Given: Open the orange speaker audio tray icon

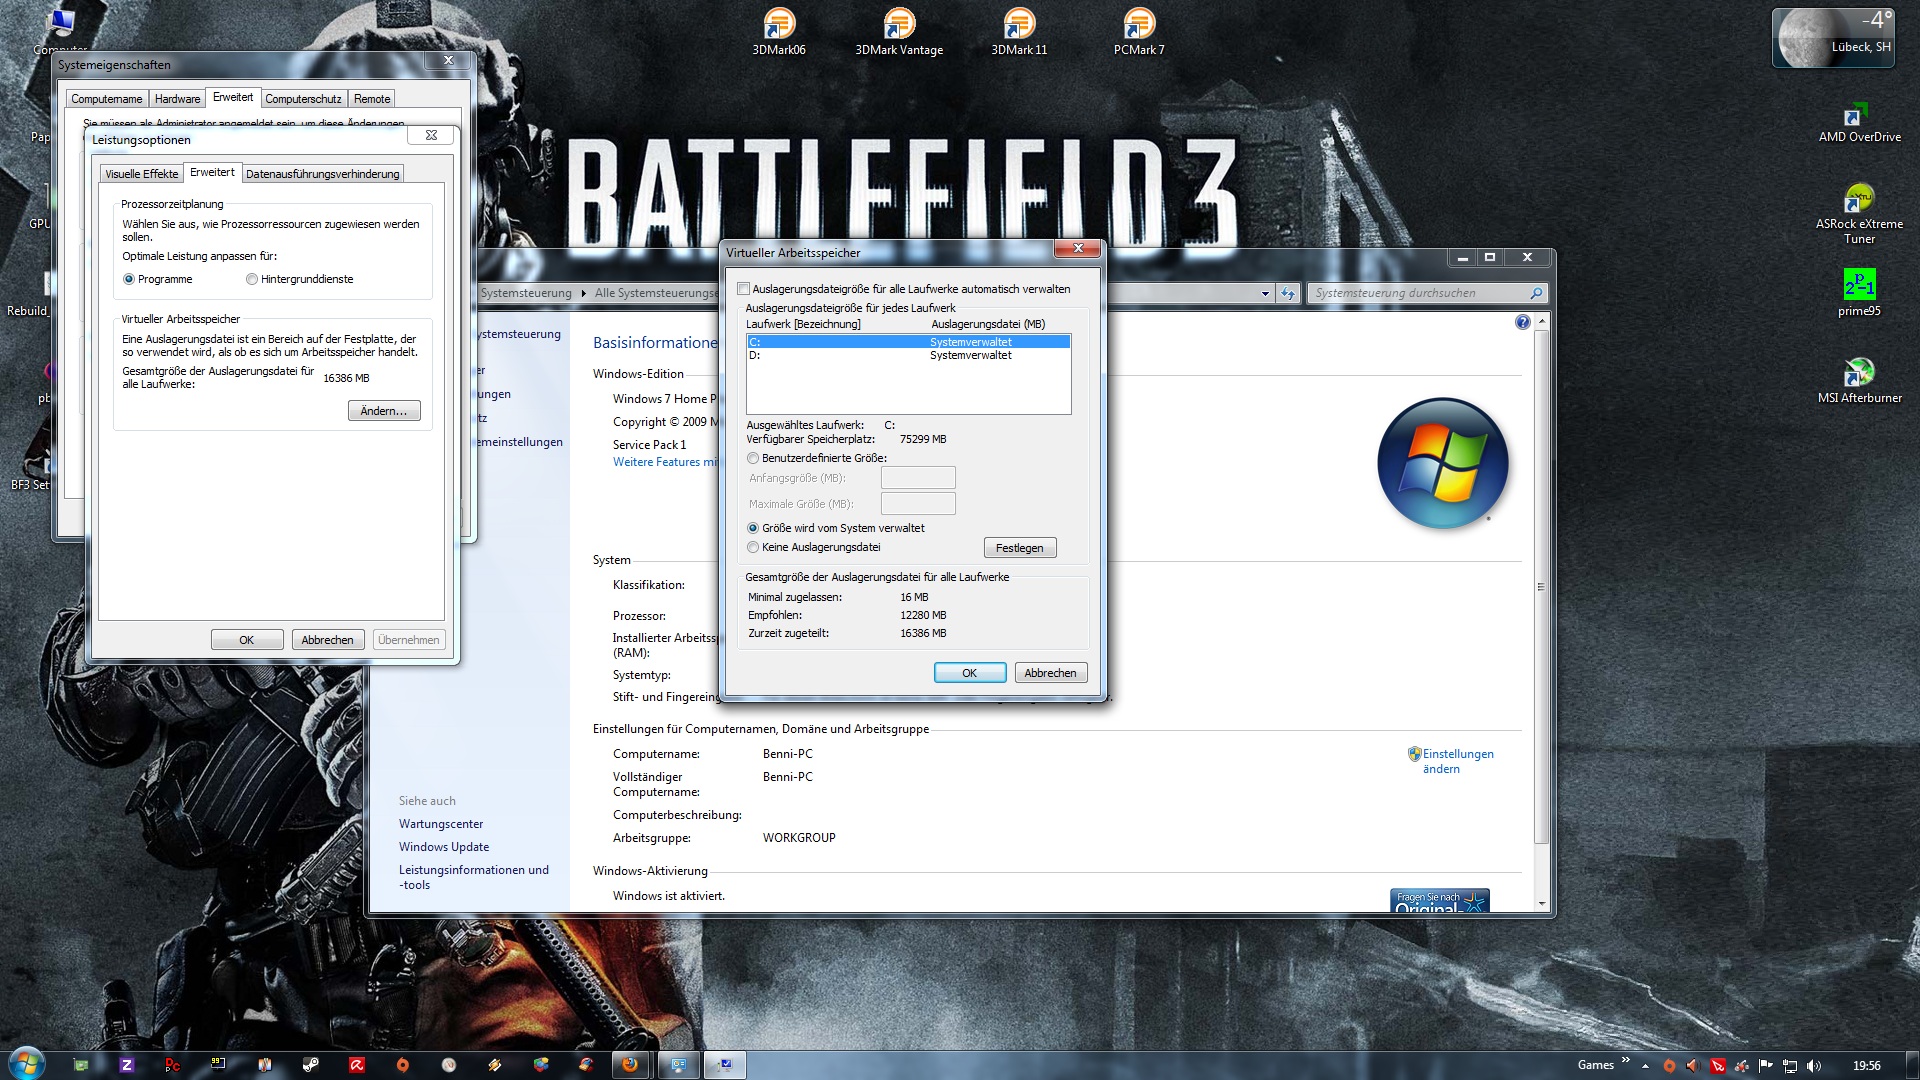Looking at the screenshot, I should pyautogui.click(x=1693, y=1066).
